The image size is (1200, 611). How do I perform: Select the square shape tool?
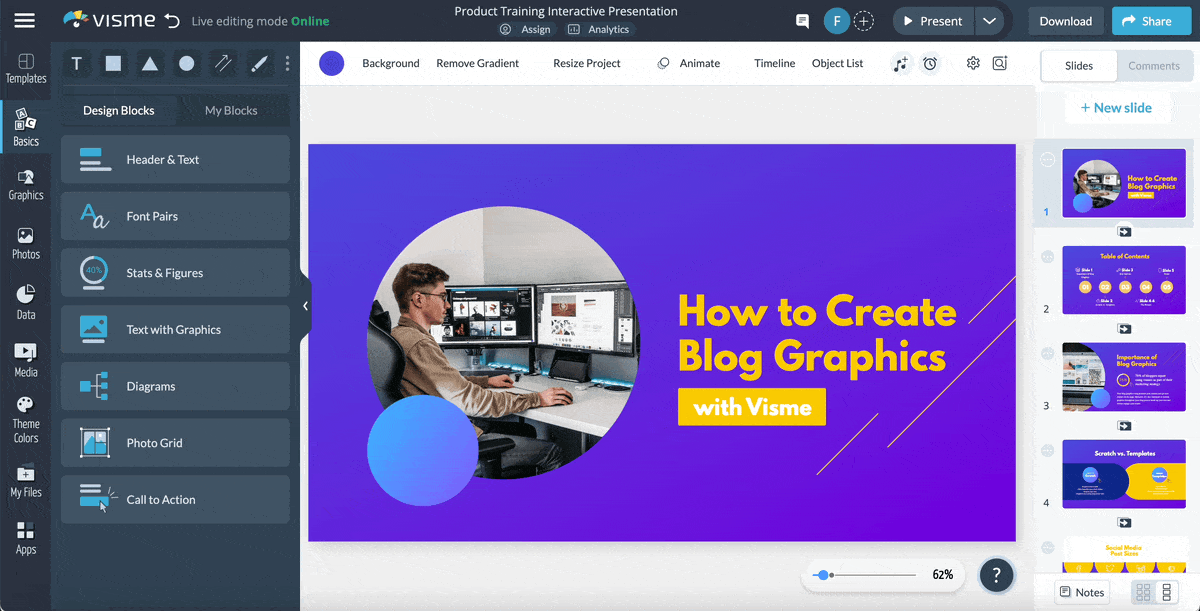[112, 63]
